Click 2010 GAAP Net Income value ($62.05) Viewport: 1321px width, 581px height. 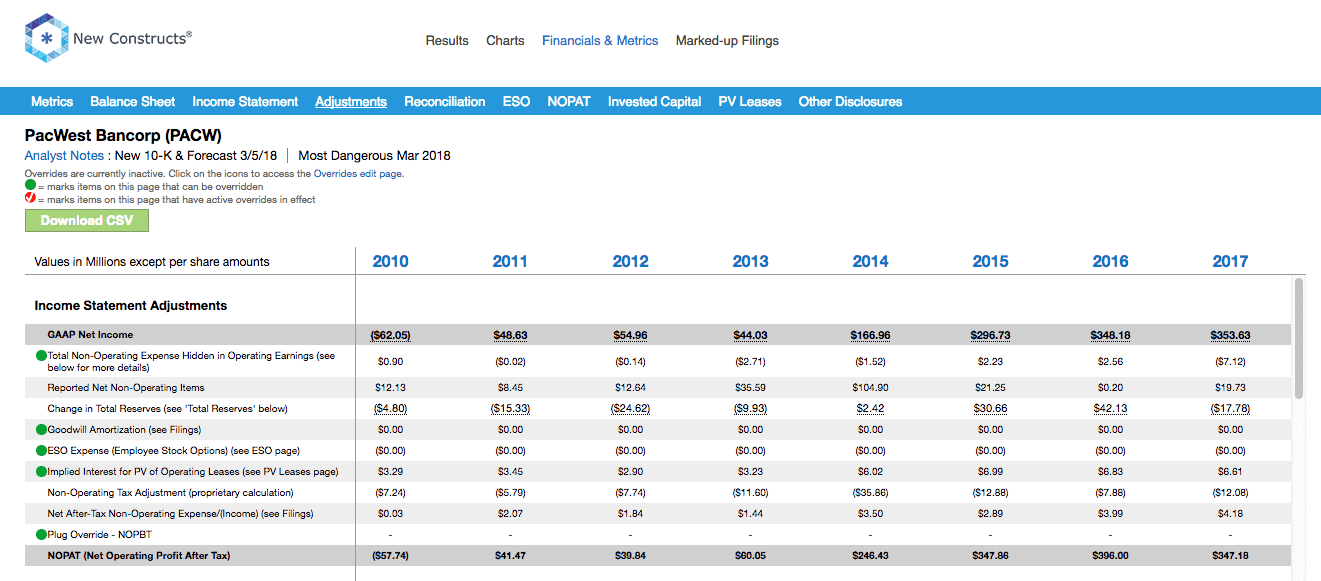point(390,335)
